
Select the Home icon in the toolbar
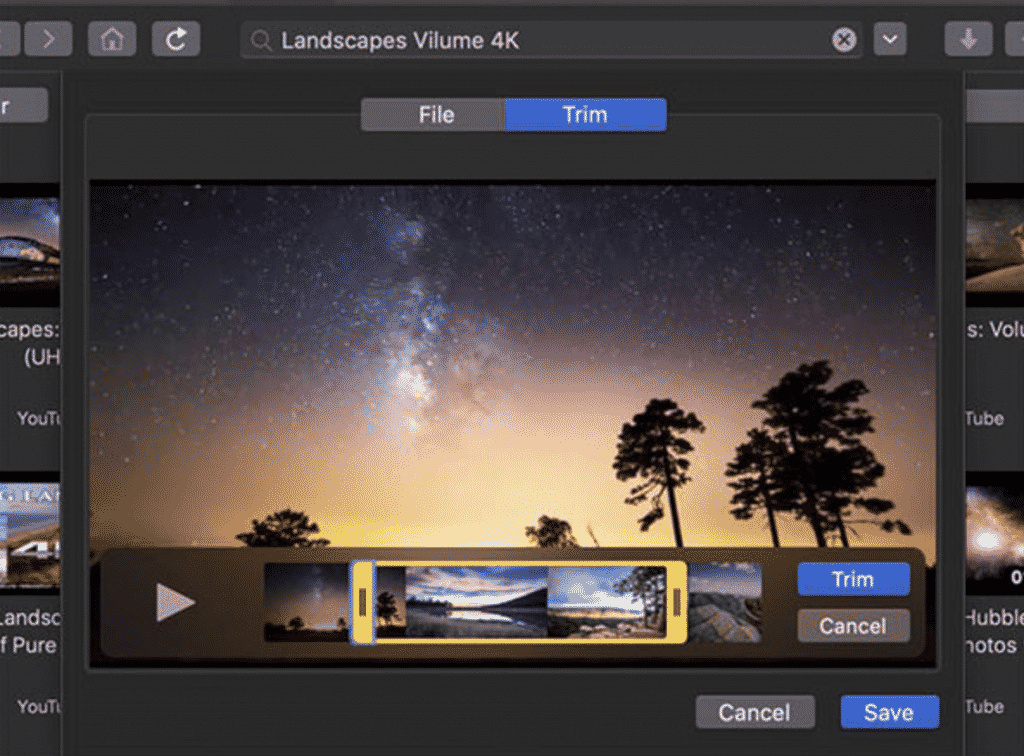coord(110,39)
